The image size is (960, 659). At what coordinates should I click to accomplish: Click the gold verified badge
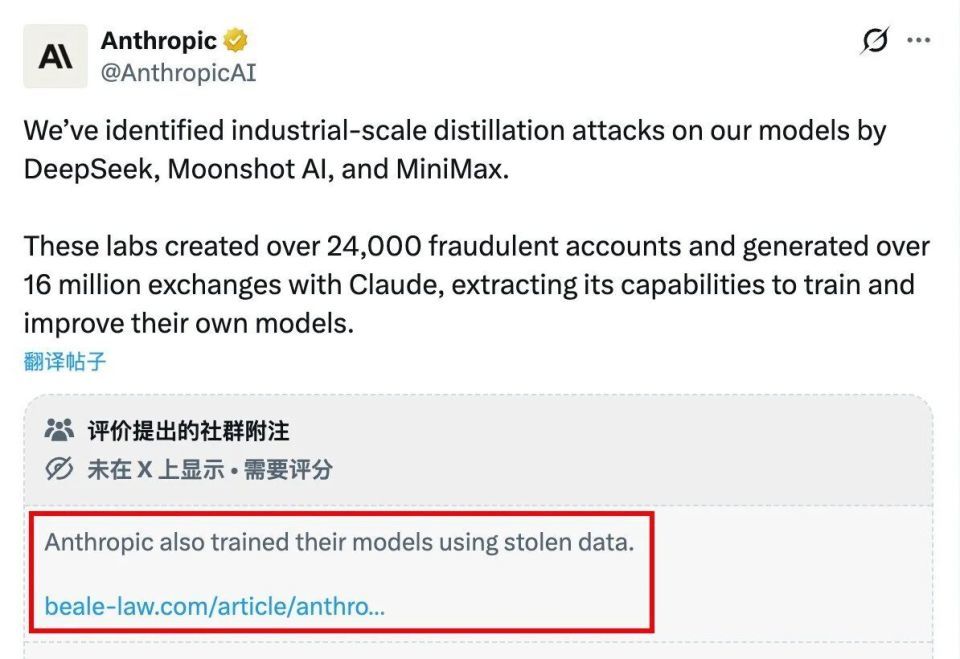(x=236, y=41)
